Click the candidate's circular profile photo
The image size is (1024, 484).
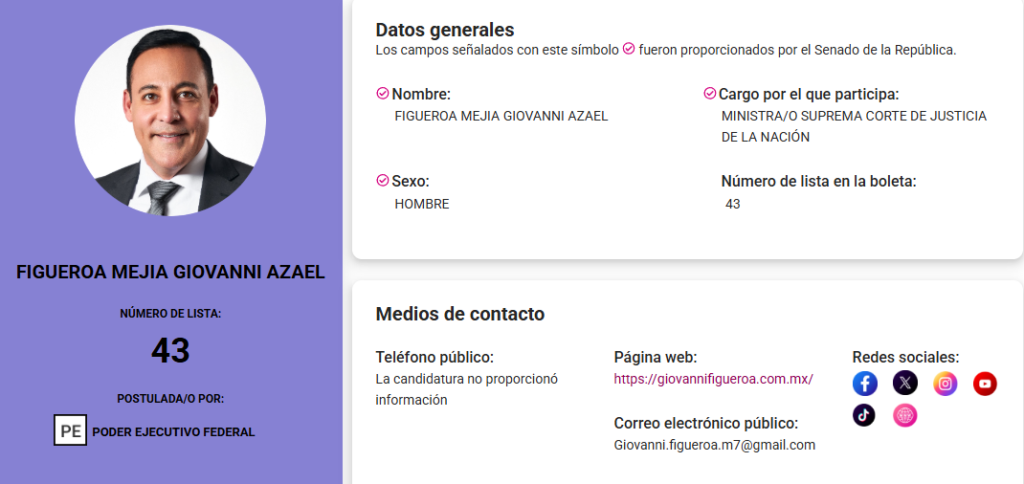(x=170, y=121)
